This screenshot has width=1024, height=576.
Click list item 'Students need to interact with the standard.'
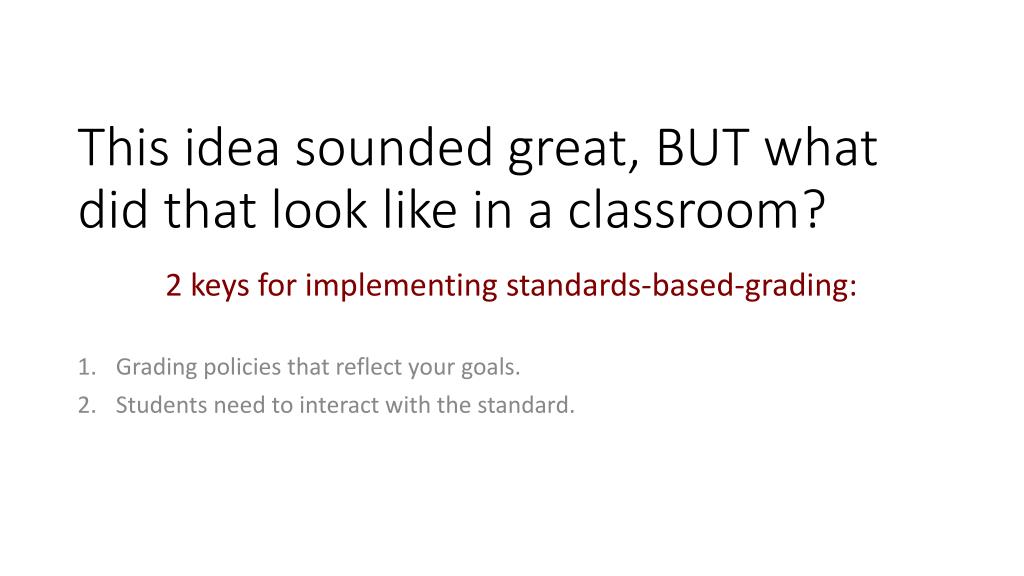click(x=345, y=405)
